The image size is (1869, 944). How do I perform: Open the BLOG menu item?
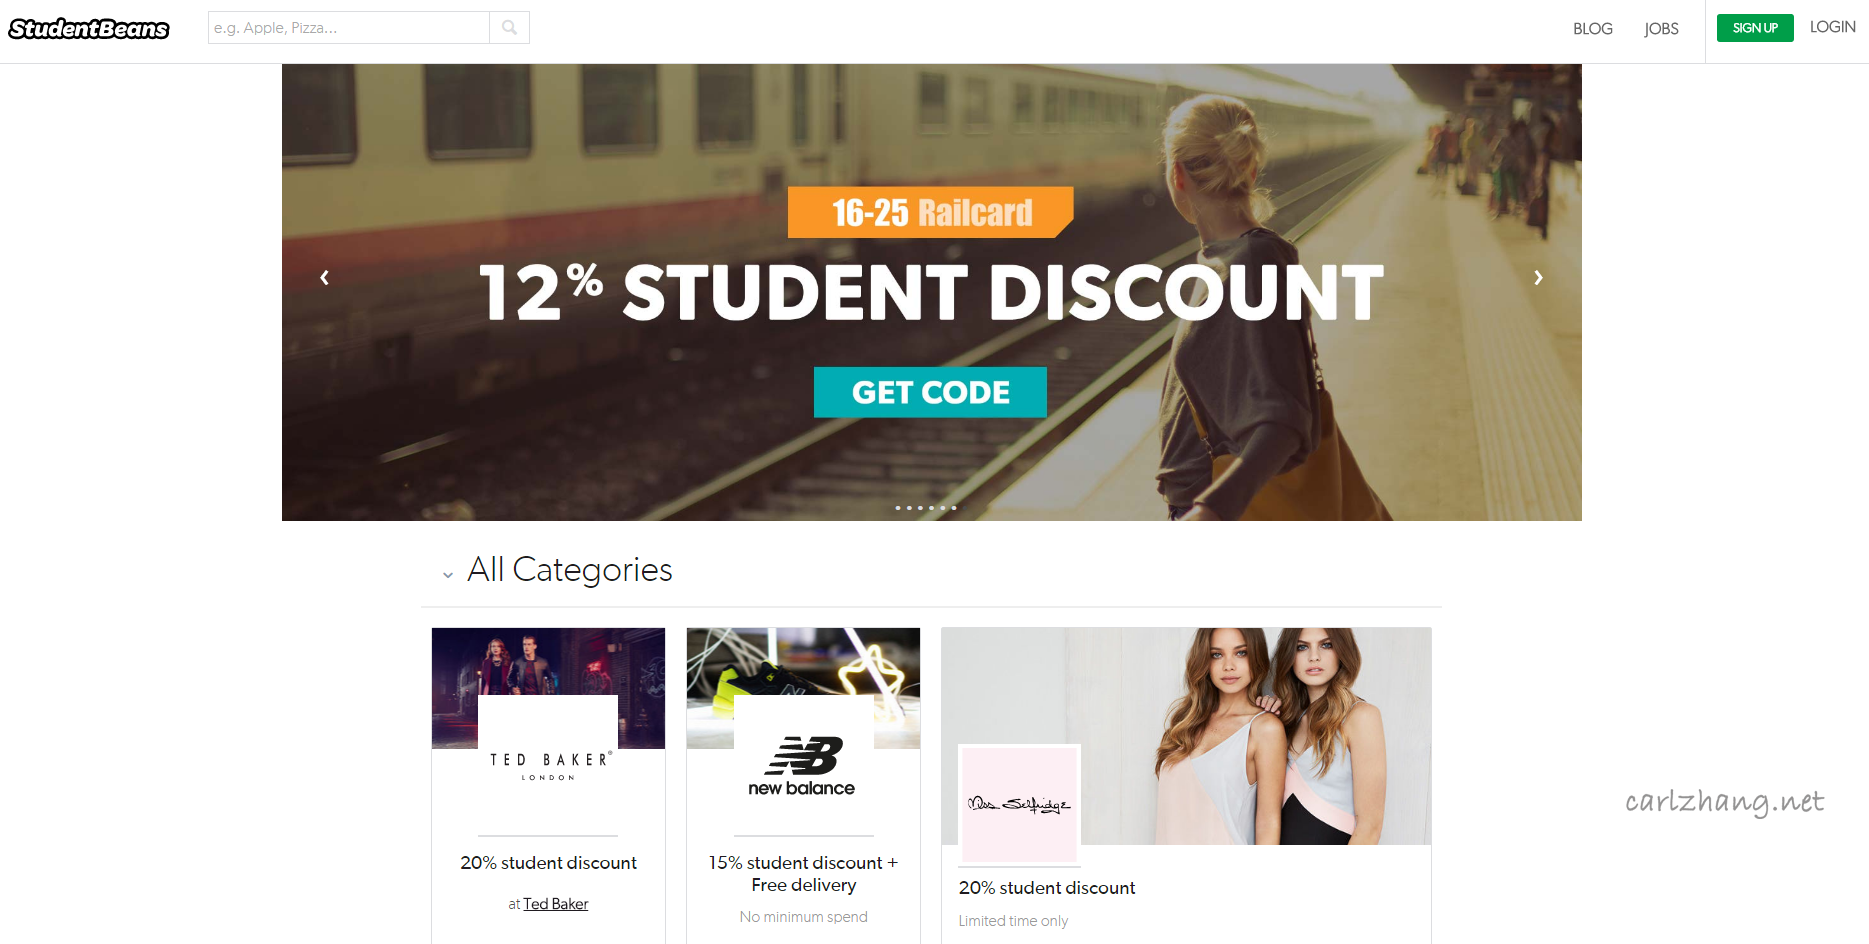[x=1593, y=29]
